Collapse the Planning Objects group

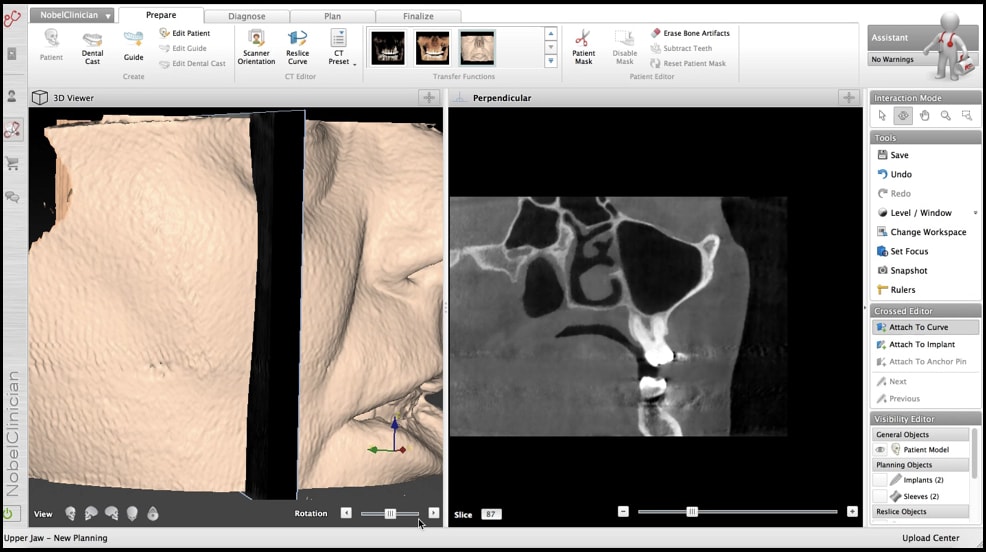[921, 465]
